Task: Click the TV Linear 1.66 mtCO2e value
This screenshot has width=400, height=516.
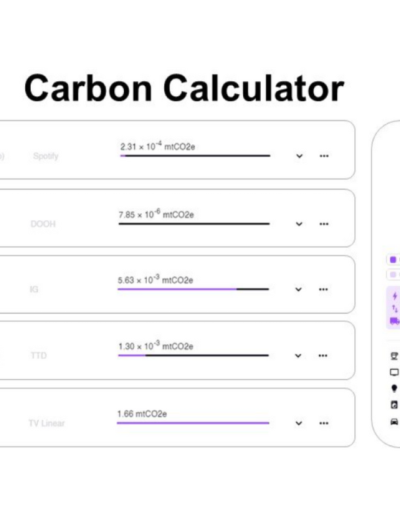Action: [x=142, y=414]
